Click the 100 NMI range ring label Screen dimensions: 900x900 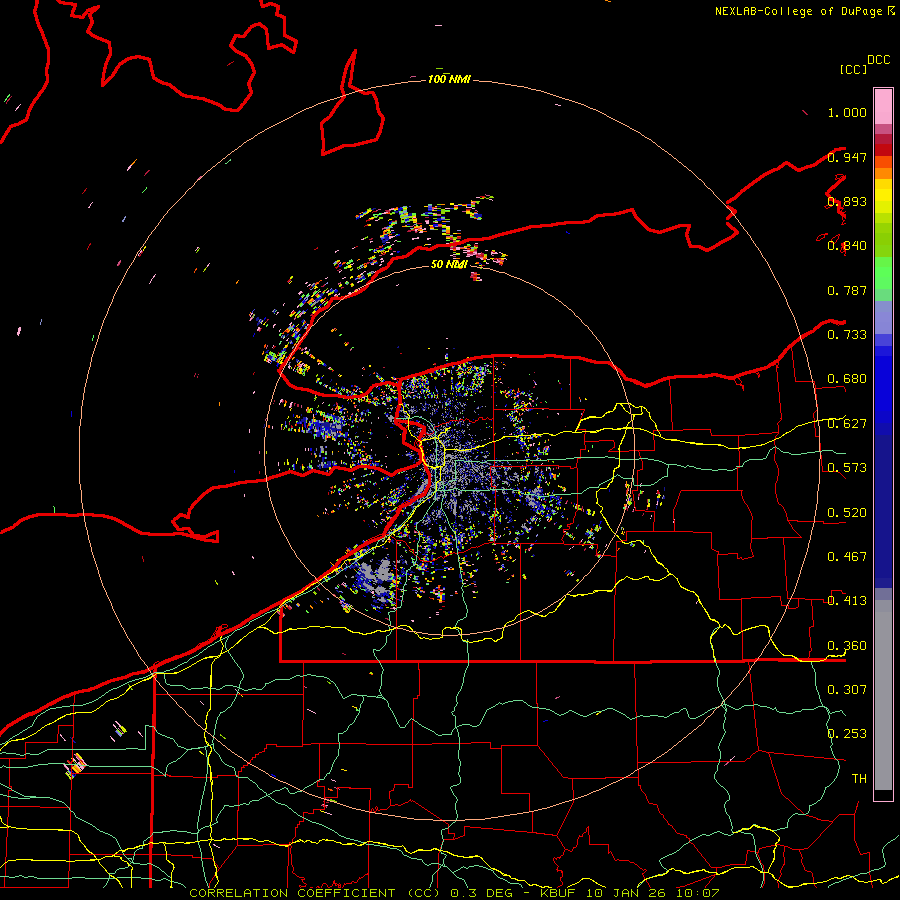click(449, 79)
